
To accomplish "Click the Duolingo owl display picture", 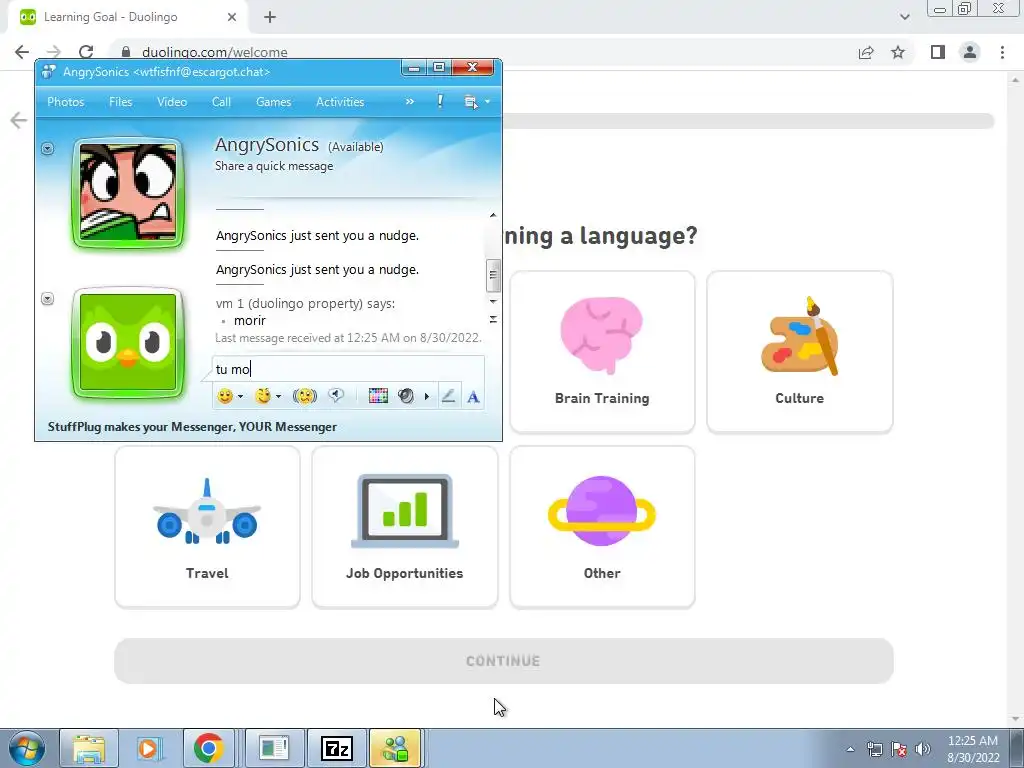I will 128,342.
